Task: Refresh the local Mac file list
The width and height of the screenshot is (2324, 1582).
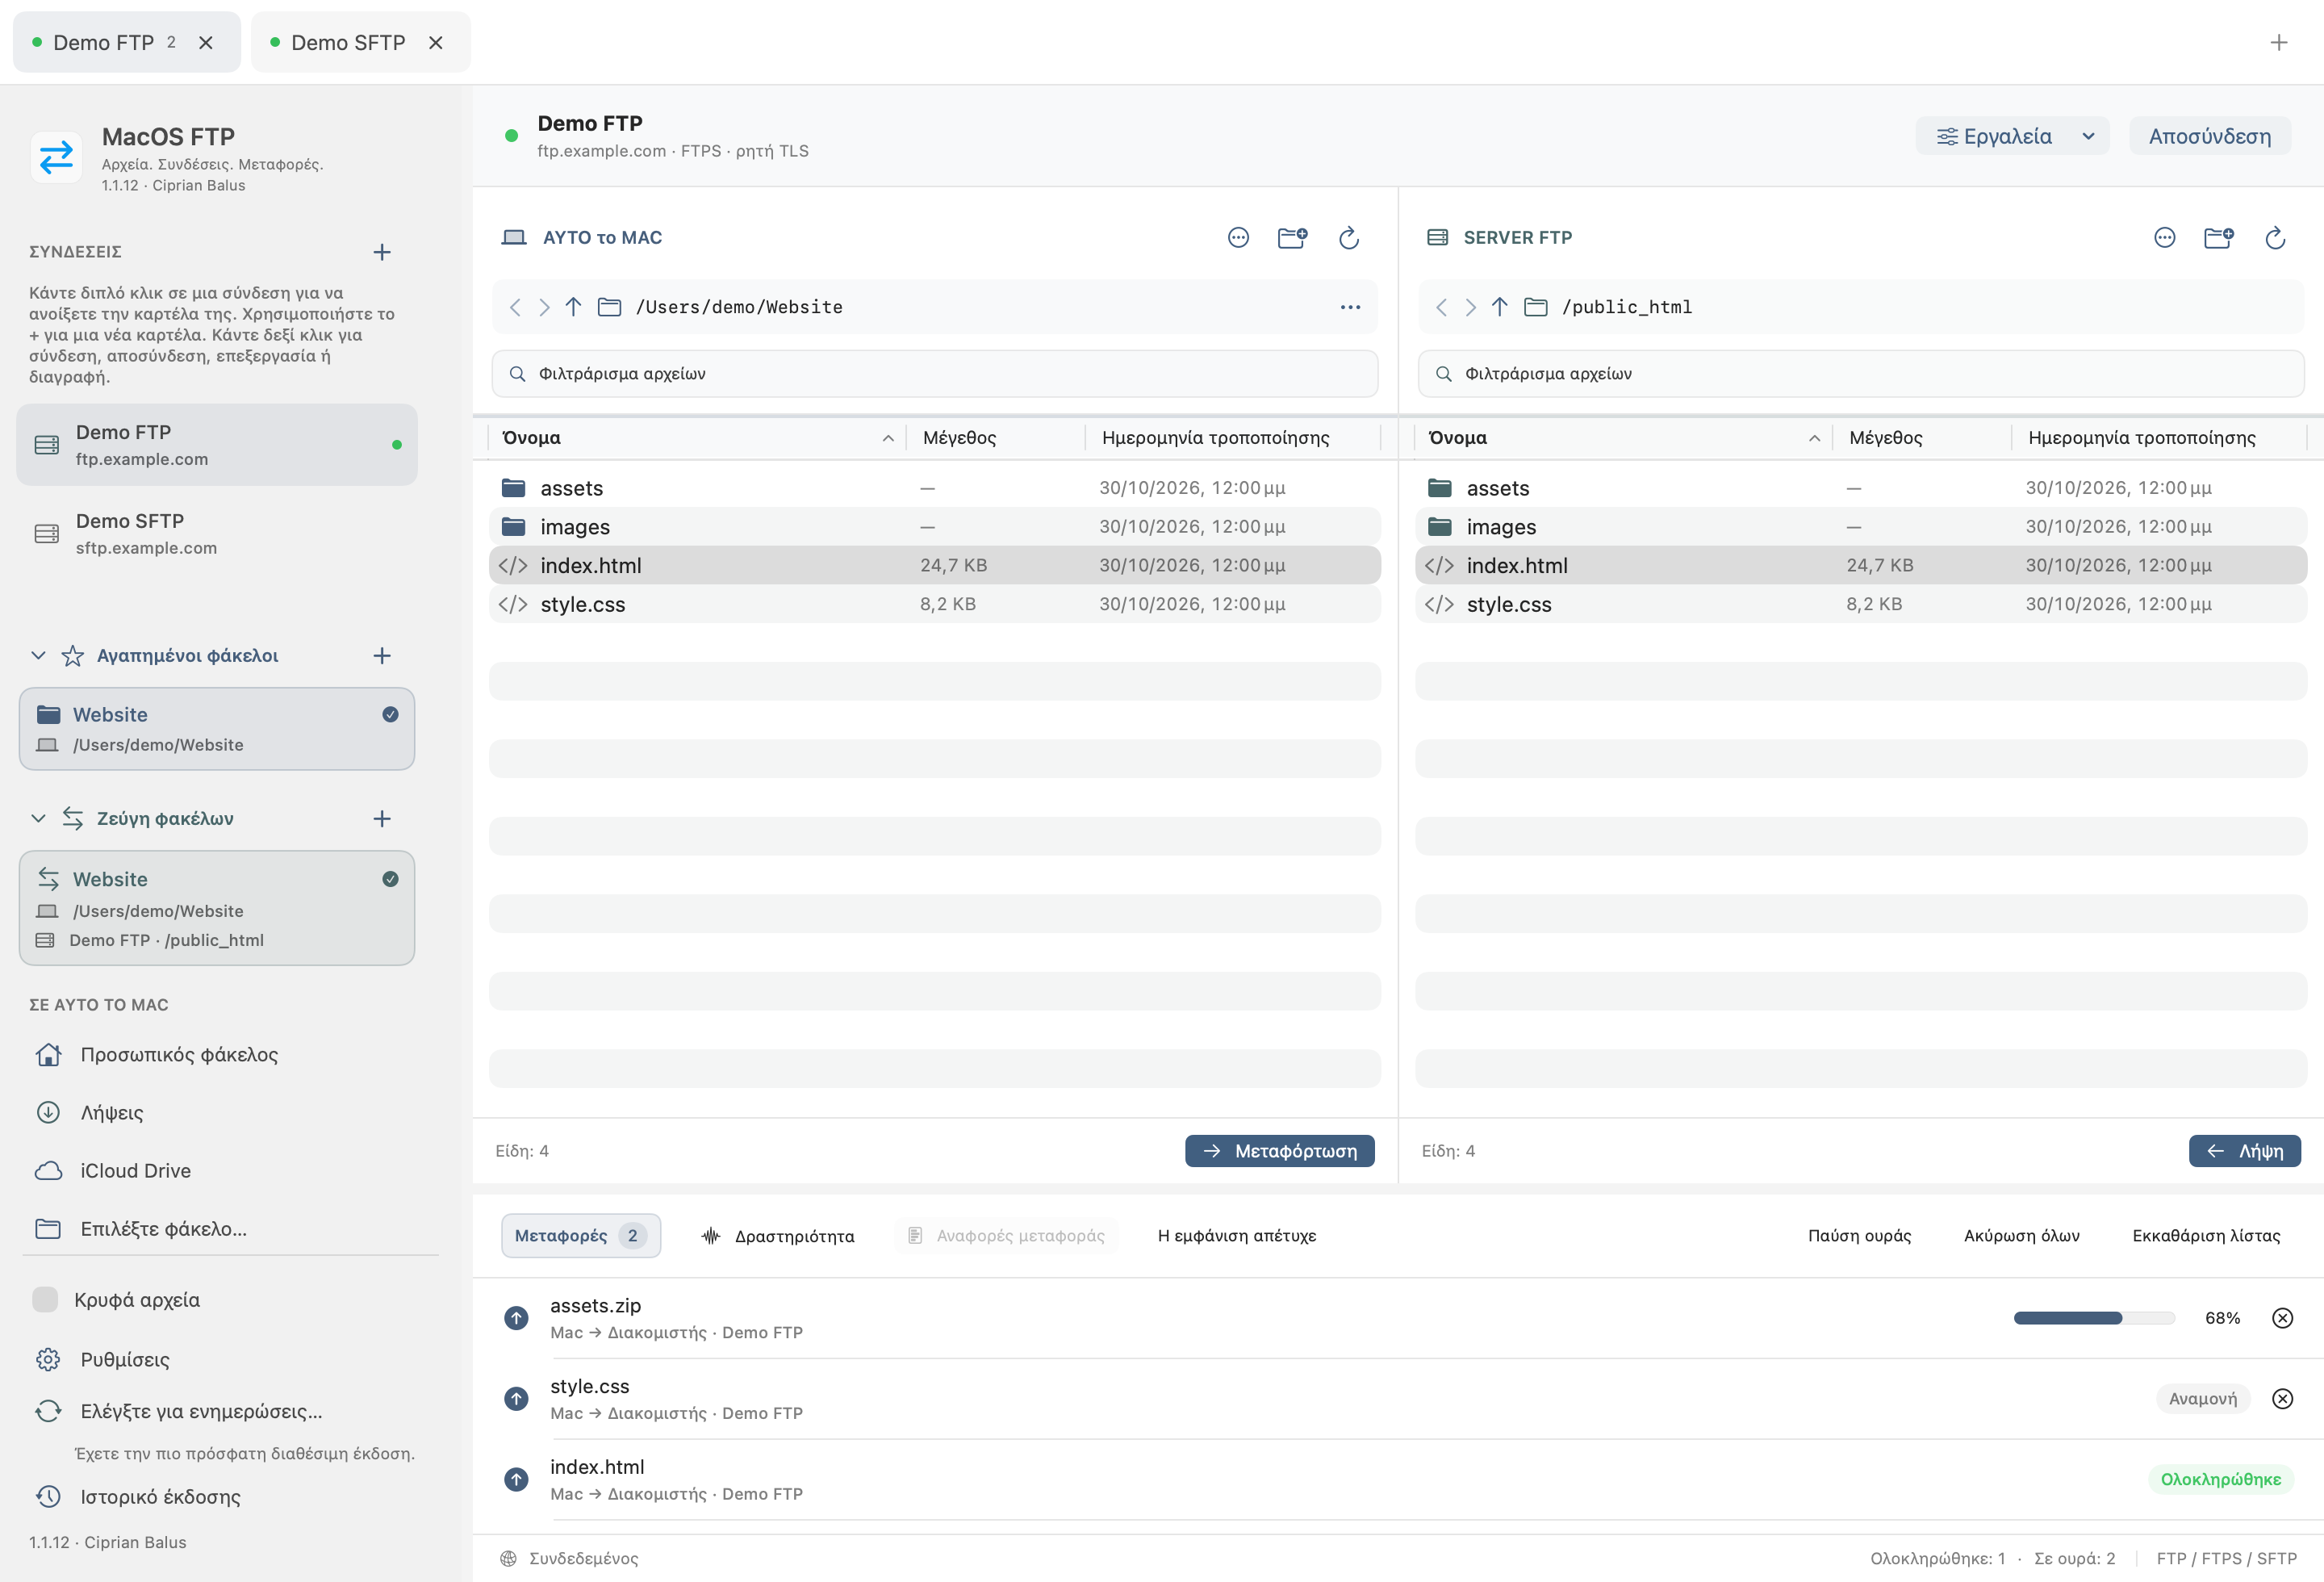Action: [x=1348, y=238]
